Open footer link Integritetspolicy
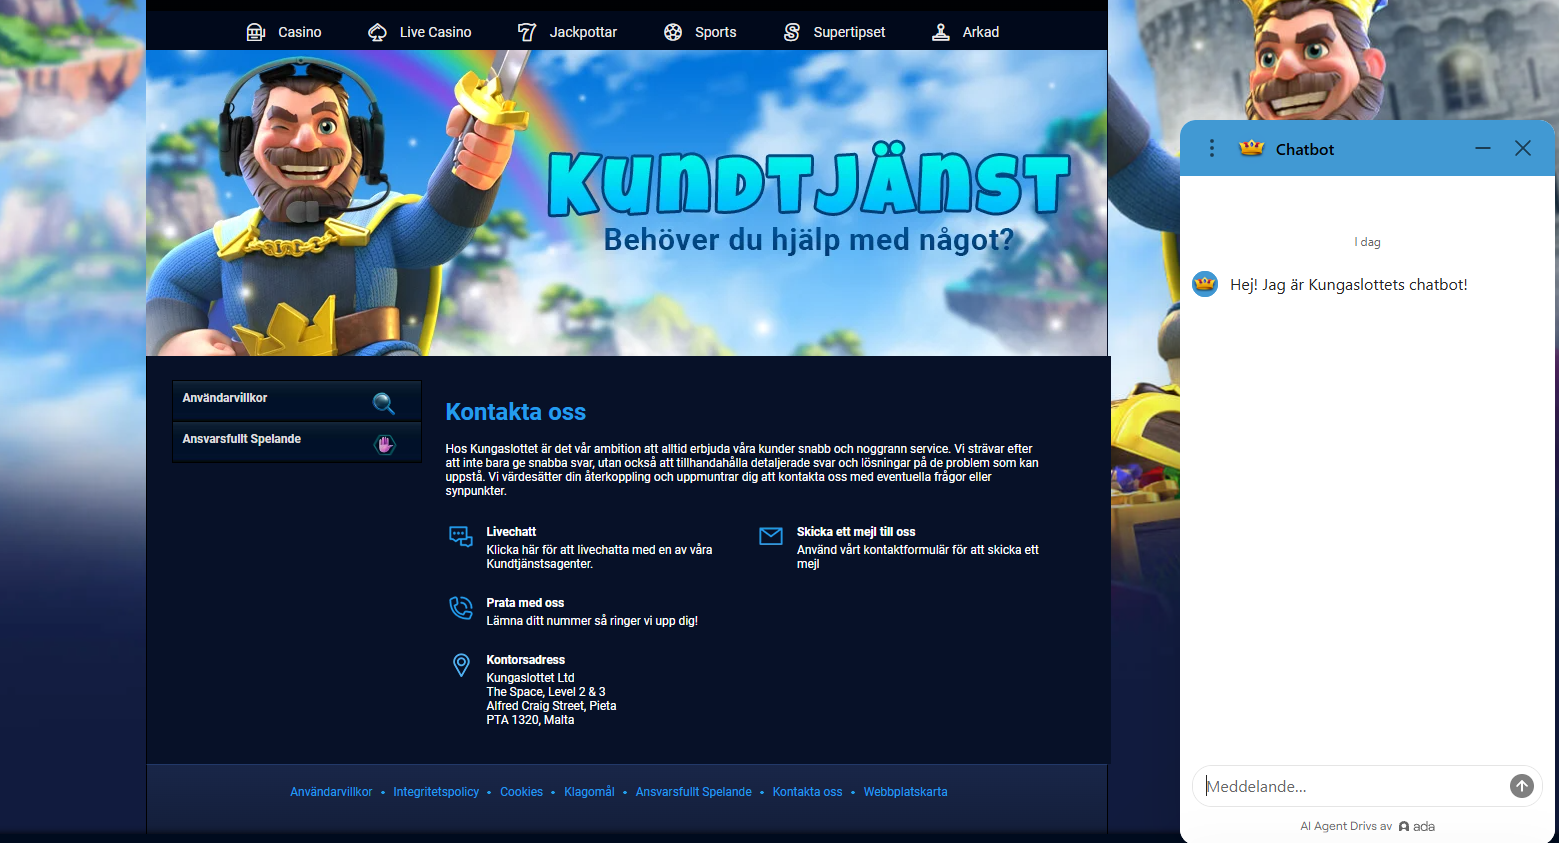 tap(436, 792)
